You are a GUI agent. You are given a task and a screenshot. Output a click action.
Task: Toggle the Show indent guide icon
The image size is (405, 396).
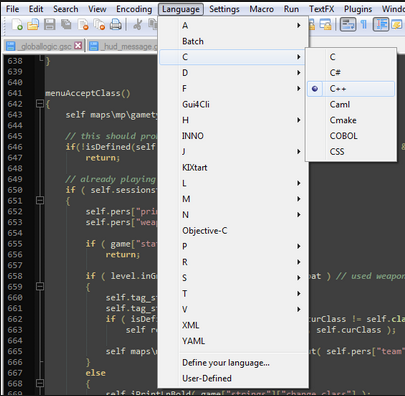coord(381,25)
